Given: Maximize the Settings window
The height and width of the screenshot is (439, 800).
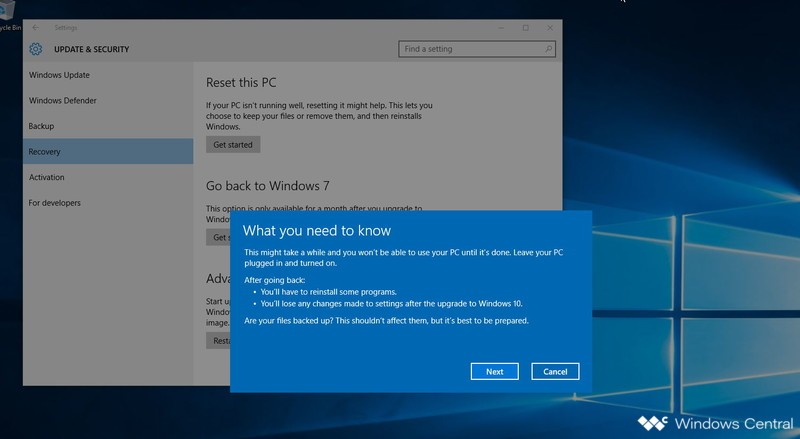Looking at the screenshot, I should tap(526, 28).
